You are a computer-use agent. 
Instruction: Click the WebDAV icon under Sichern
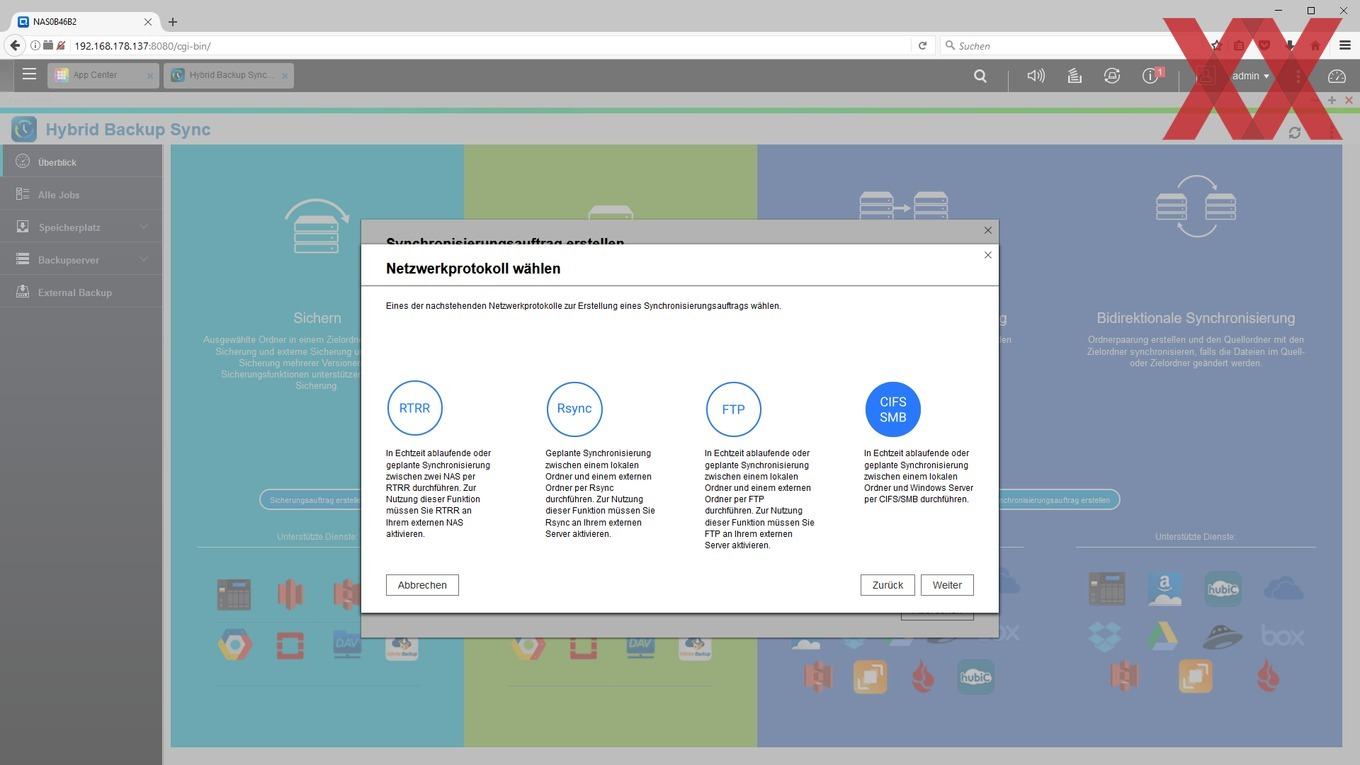[347, 646]
